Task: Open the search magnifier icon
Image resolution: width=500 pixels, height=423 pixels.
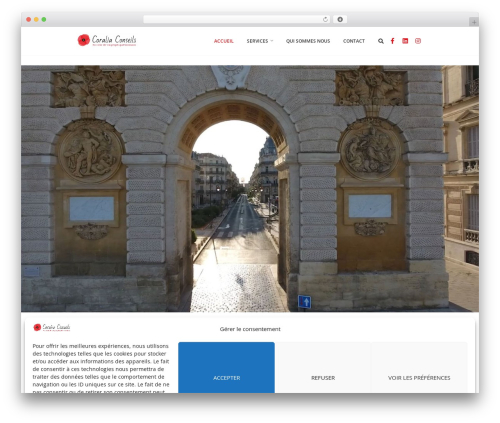Action: click(381, 41)
